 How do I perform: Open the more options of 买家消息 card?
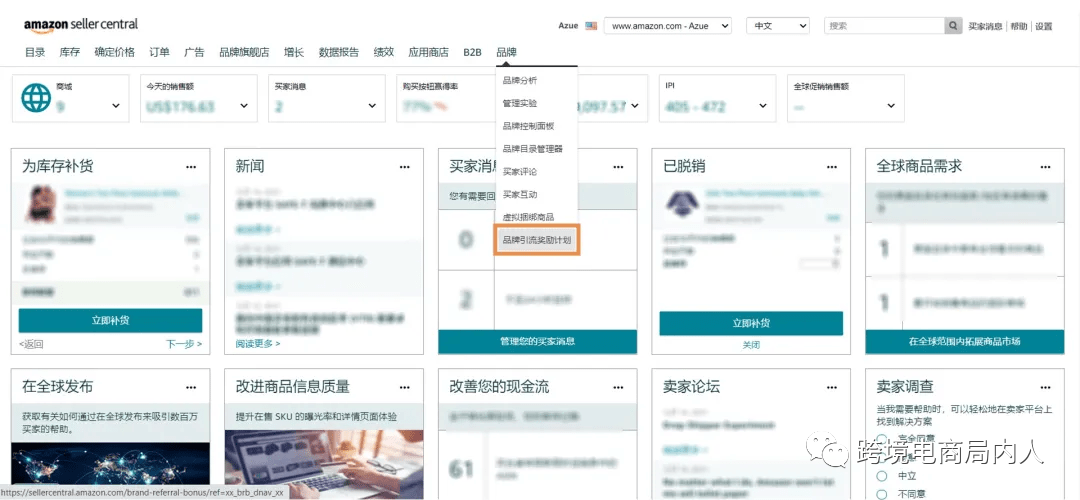click(x=618, y=167)
